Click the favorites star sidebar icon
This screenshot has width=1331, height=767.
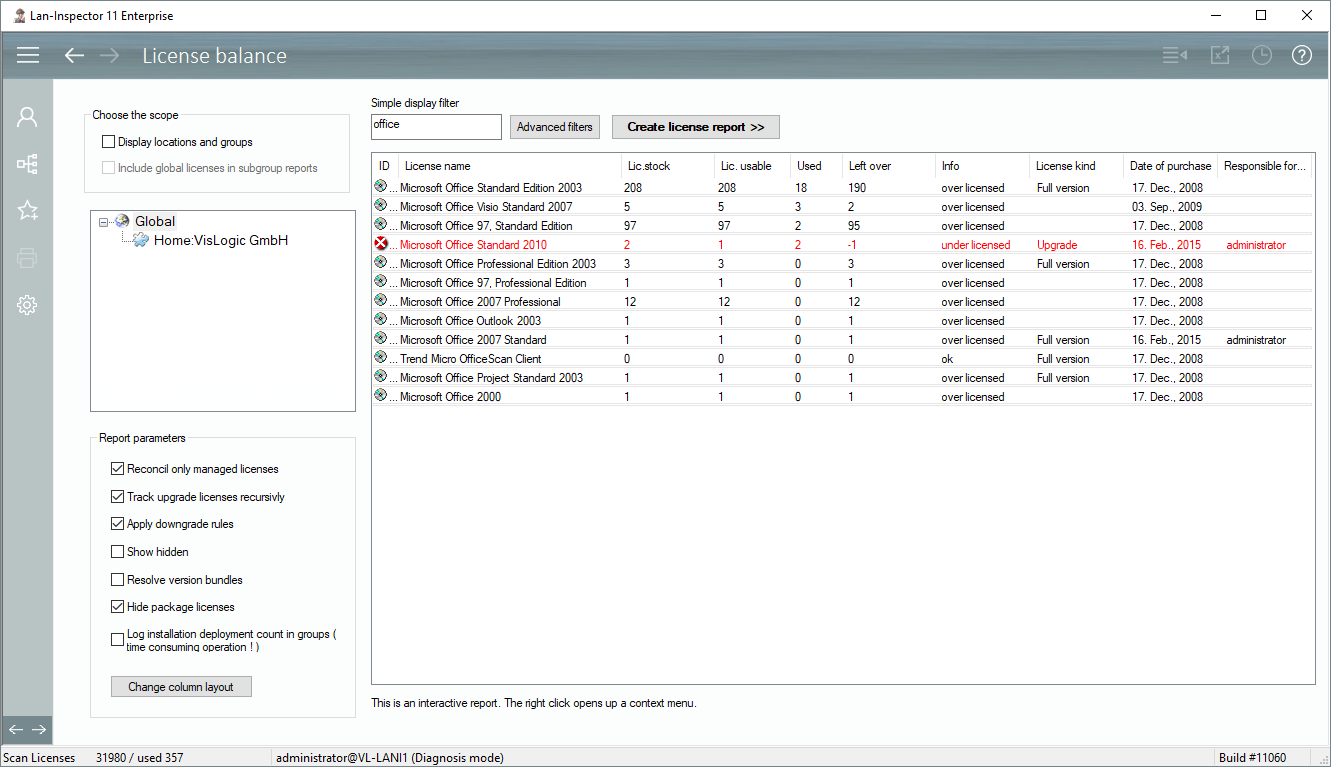(x=27, y=210)
